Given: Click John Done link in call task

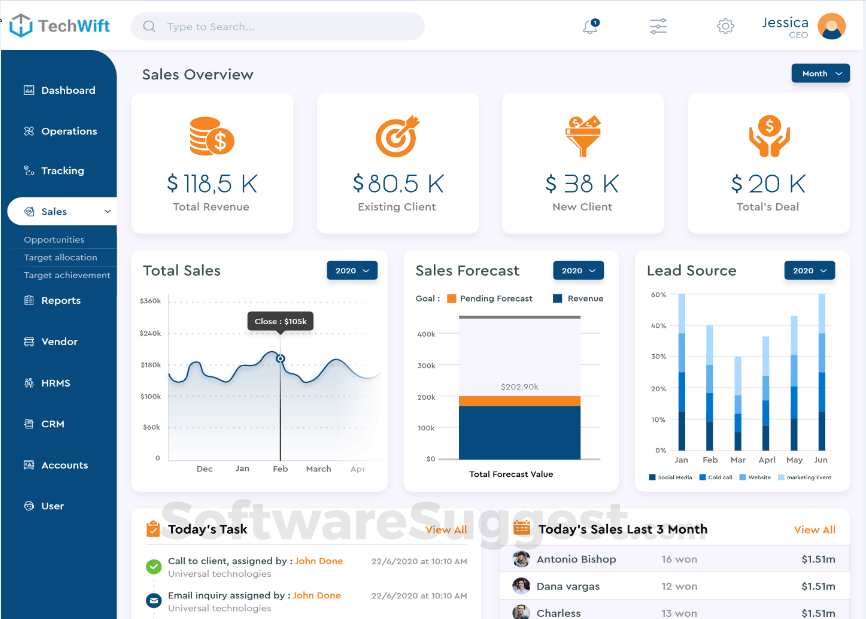Looking at the screenshot, I should coord(319,561).
